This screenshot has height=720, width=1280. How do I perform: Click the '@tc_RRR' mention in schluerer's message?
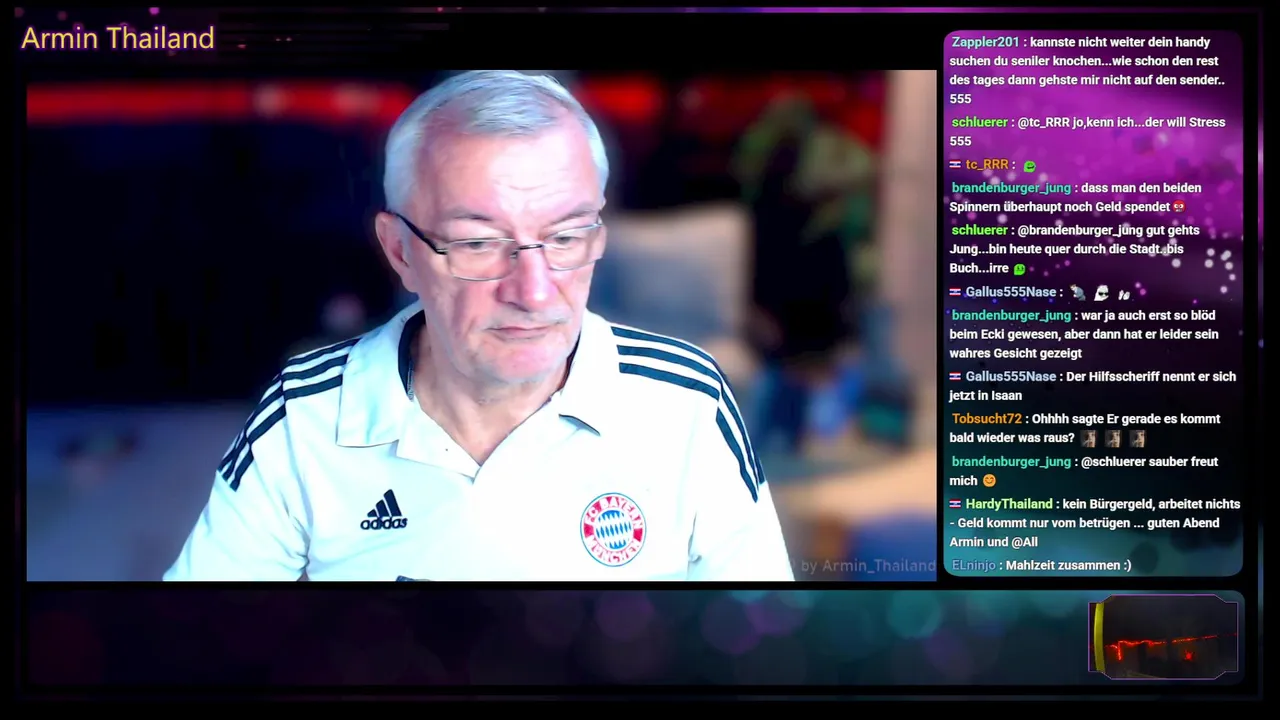tap(1043, 122)
